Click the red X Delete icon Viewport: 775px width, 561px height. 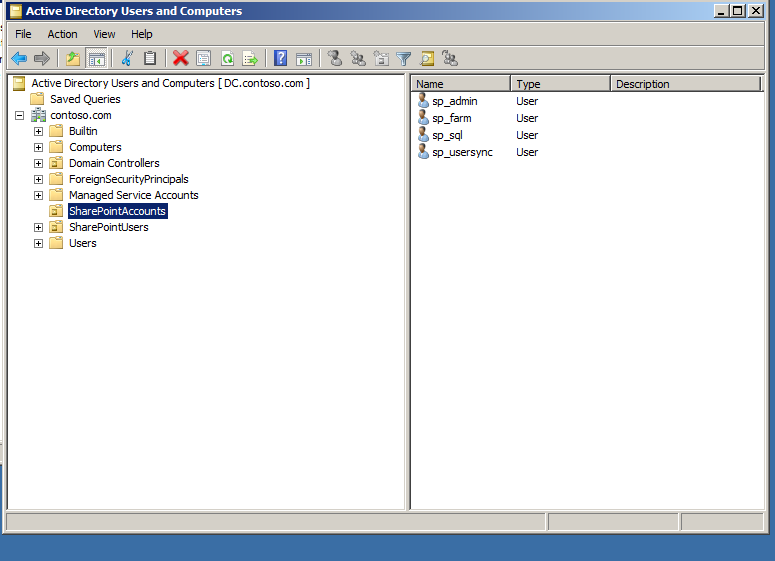(180, 58)
